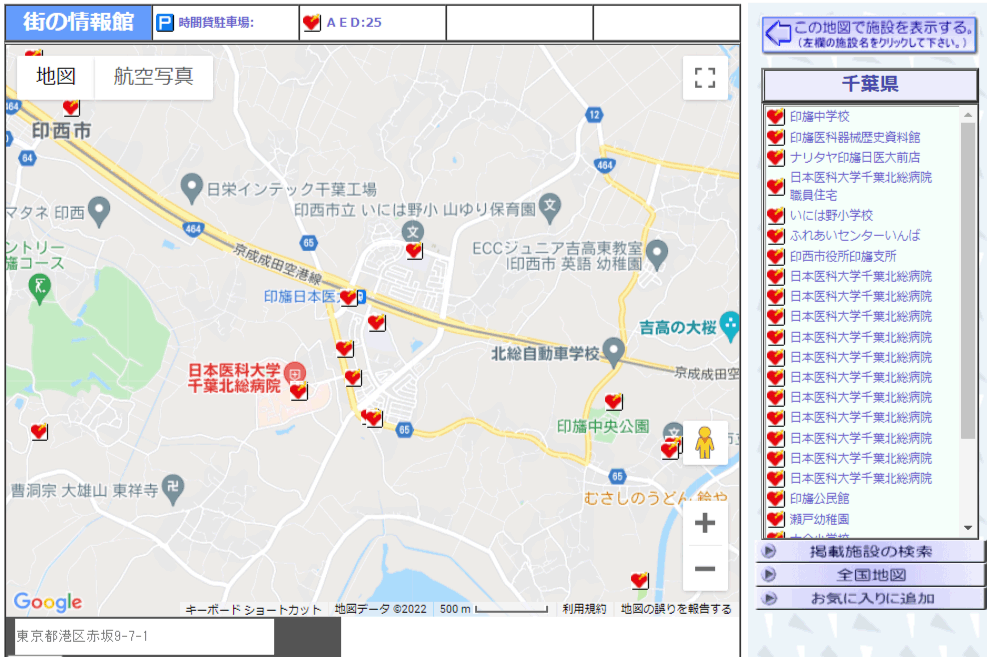
Task: Click the 吉高の大桜 attraction pin
Action: [x=730, y=327]
